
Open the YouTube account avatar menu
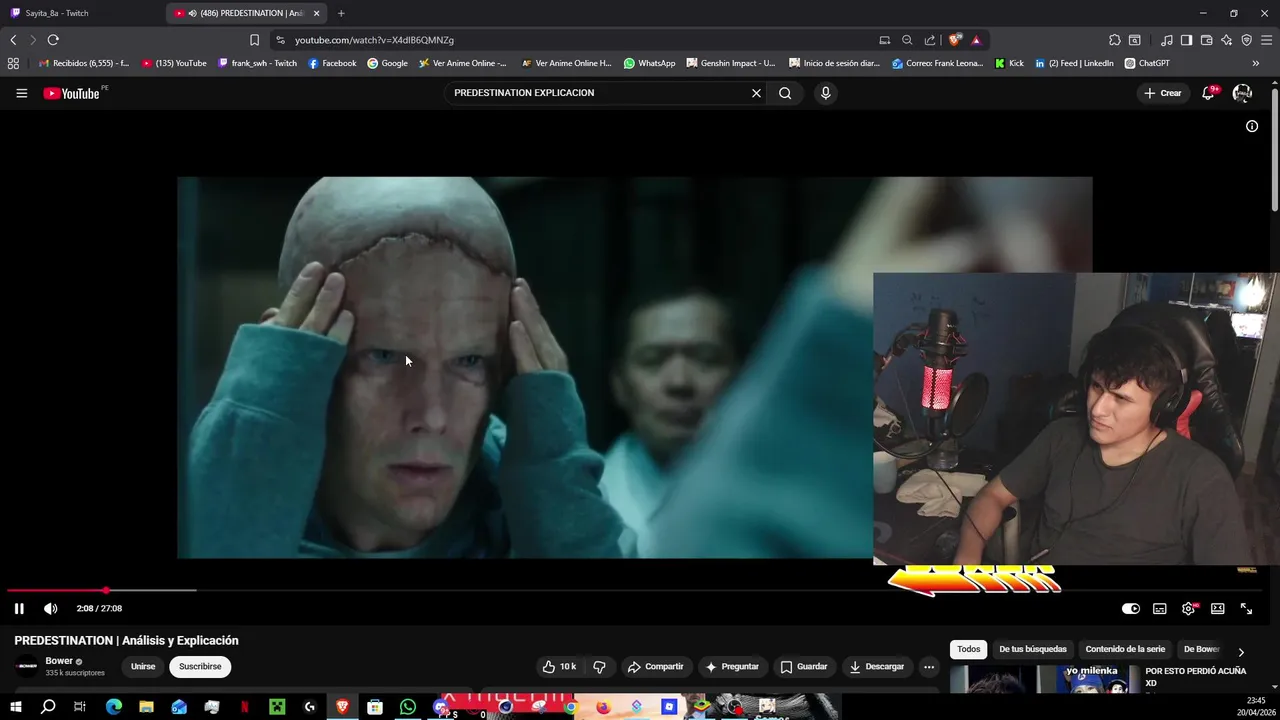pos(1242,93)
